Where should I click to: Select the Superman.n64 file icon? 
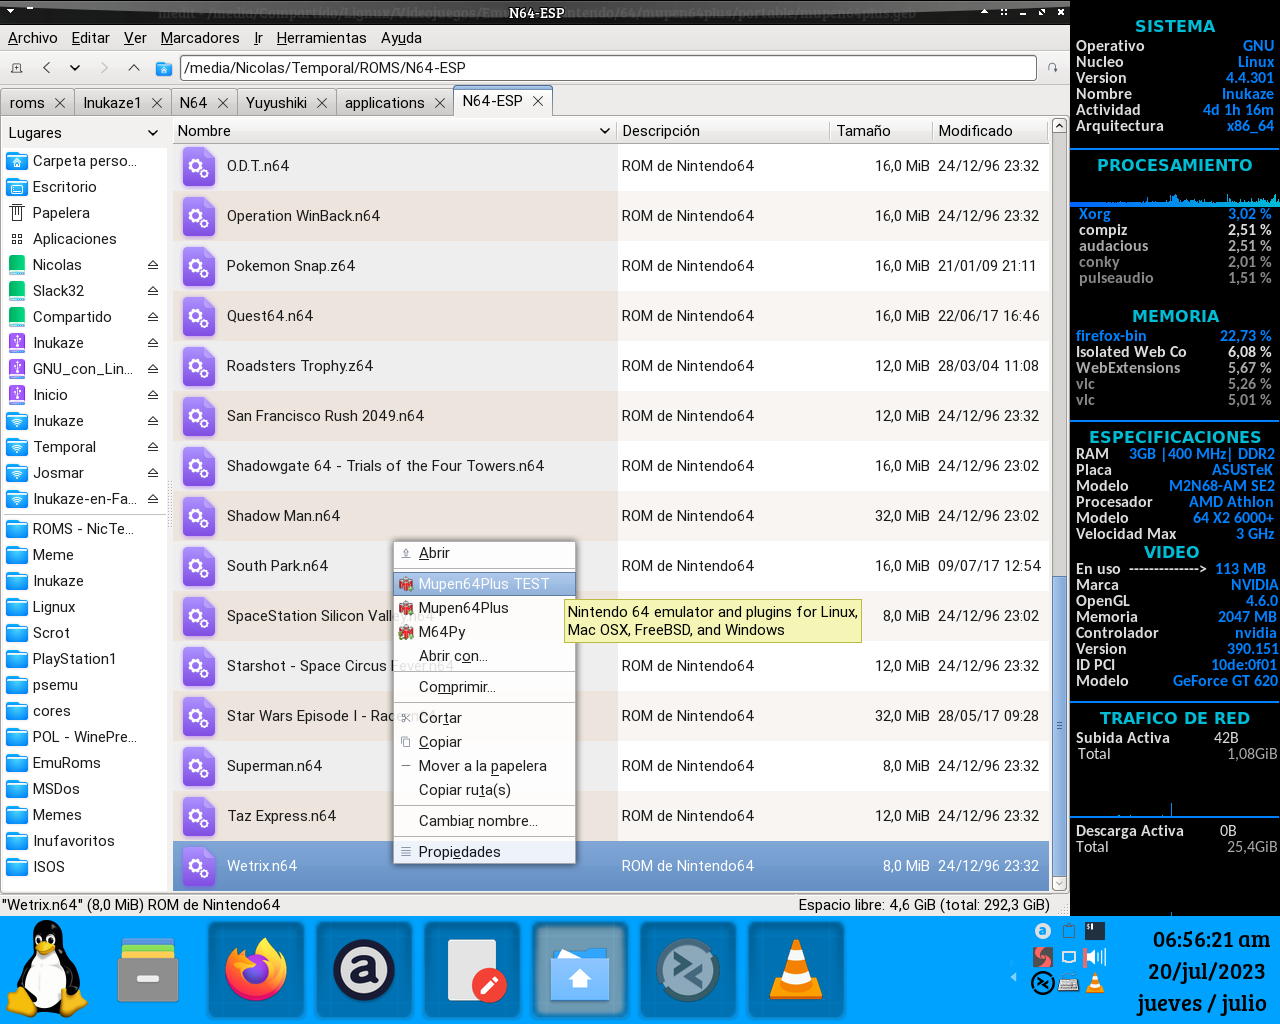click(199, 766)
